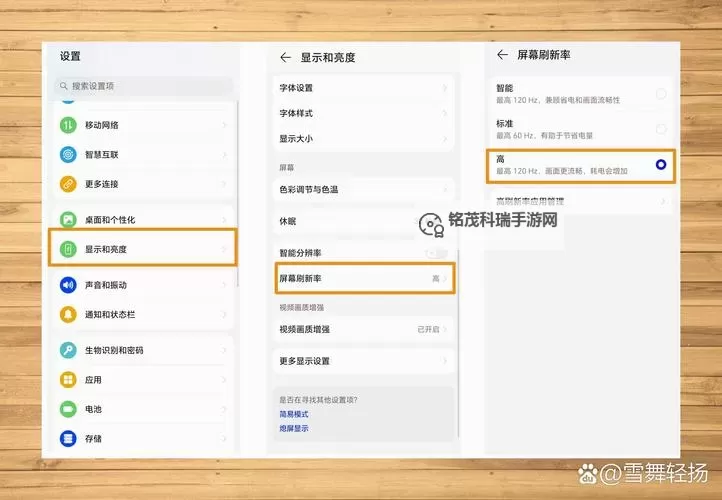Open 电池 settings entry
The width and height of the screenshot is (722, 500).
point(144,409)
